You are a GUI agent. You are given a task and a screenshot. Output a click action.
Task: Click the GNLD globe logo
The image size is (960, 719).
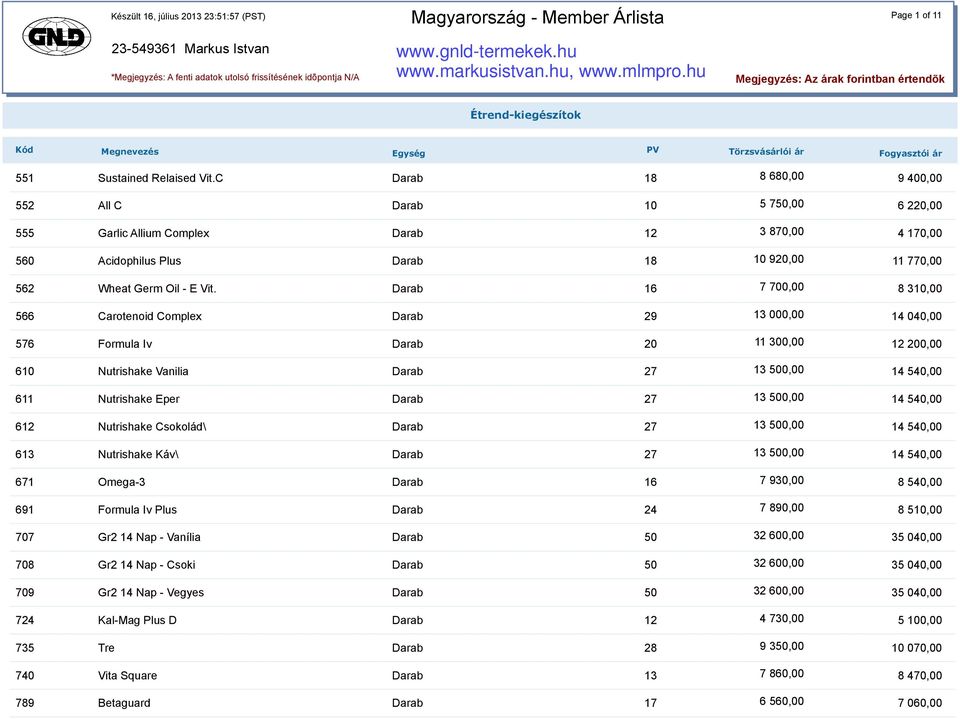tap(57, 37)
